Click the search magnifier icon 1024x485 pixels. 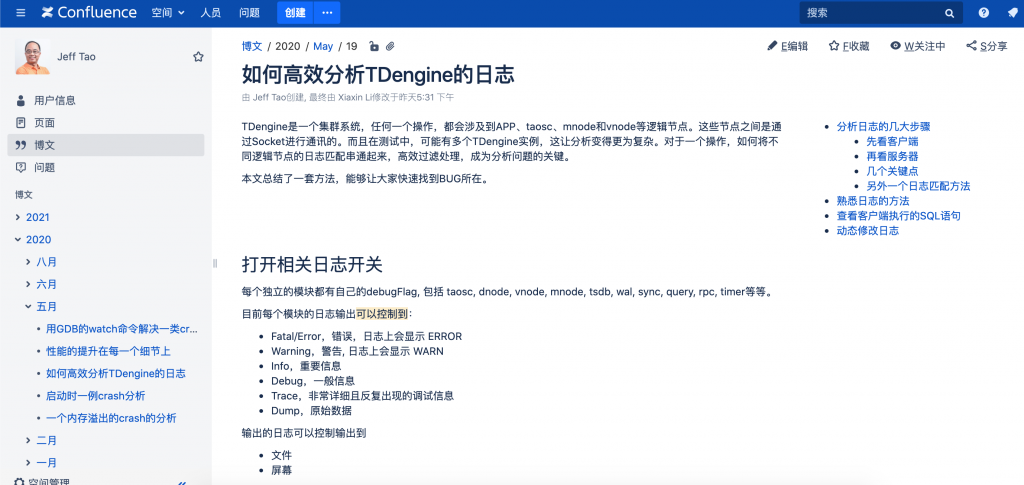pyautogui.click(x=950, y=13)
